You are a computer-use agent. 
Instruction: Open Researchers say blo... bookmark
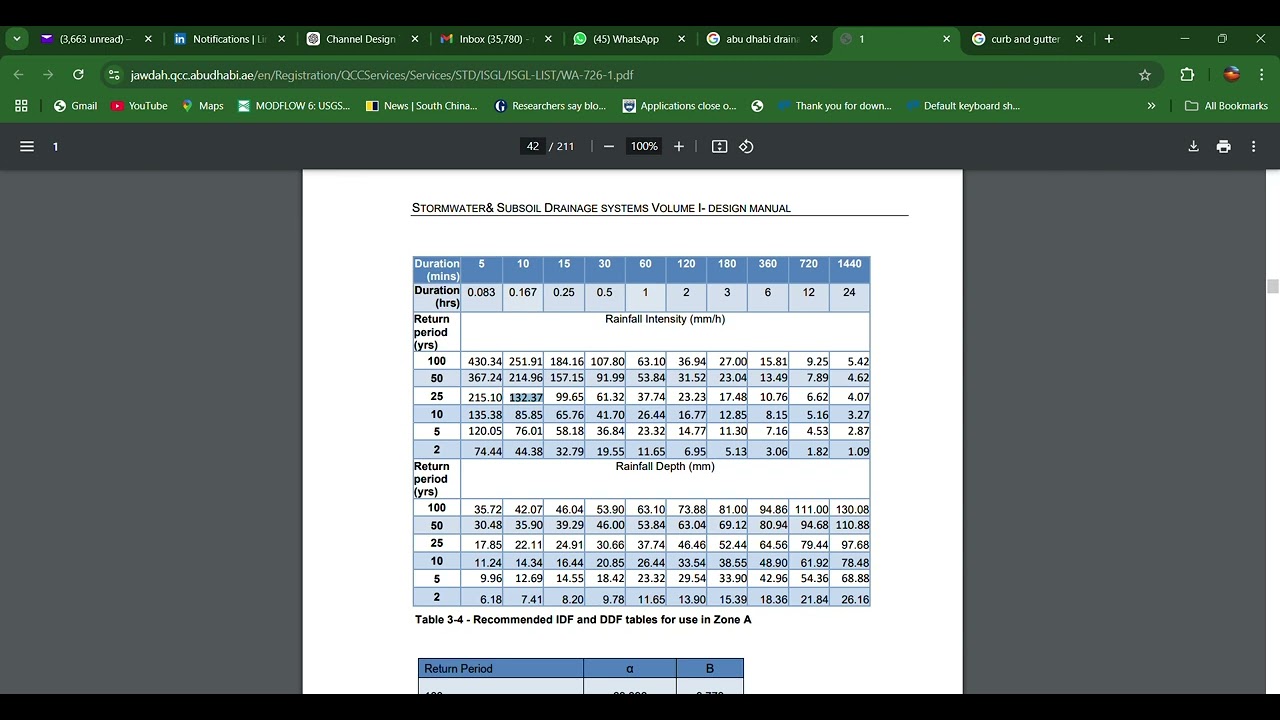(x=550, y=106)
